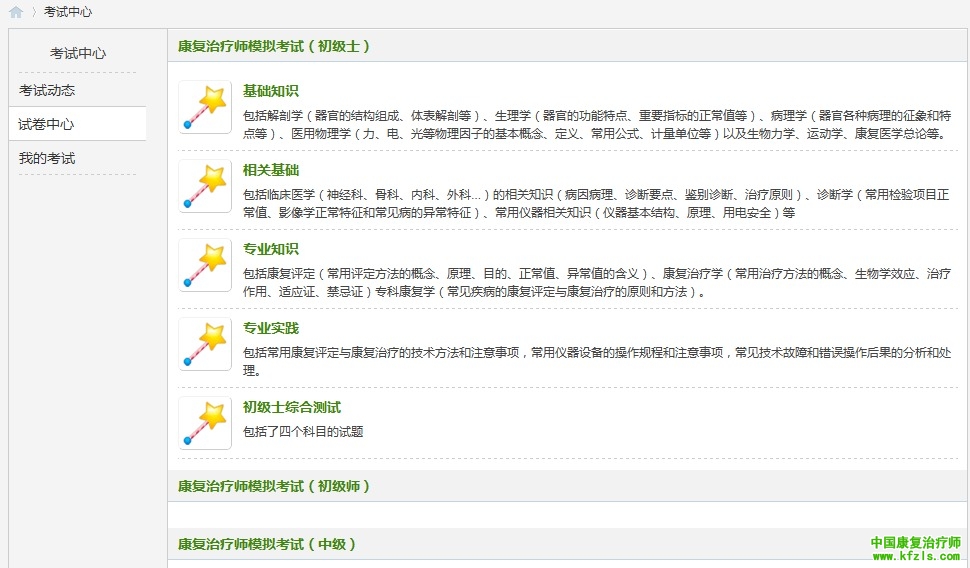
Task: Click the magic wand icon beside 专业知识
Action: pyautogui.click(x=205, y=265)
